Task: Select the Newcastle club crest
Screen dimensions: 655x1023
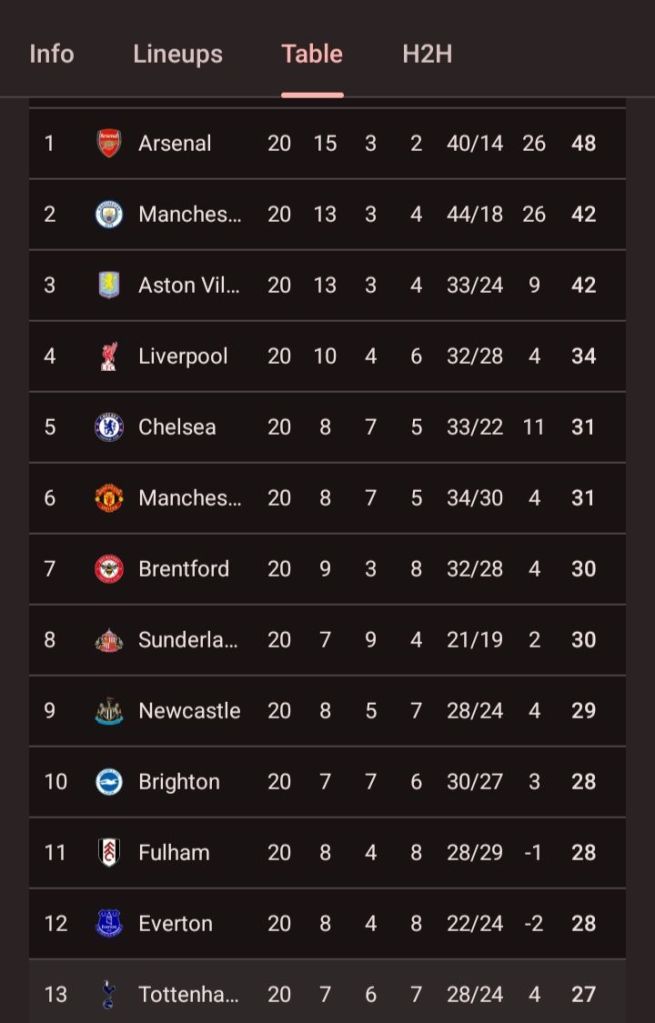Action: (x=109, y=711)
